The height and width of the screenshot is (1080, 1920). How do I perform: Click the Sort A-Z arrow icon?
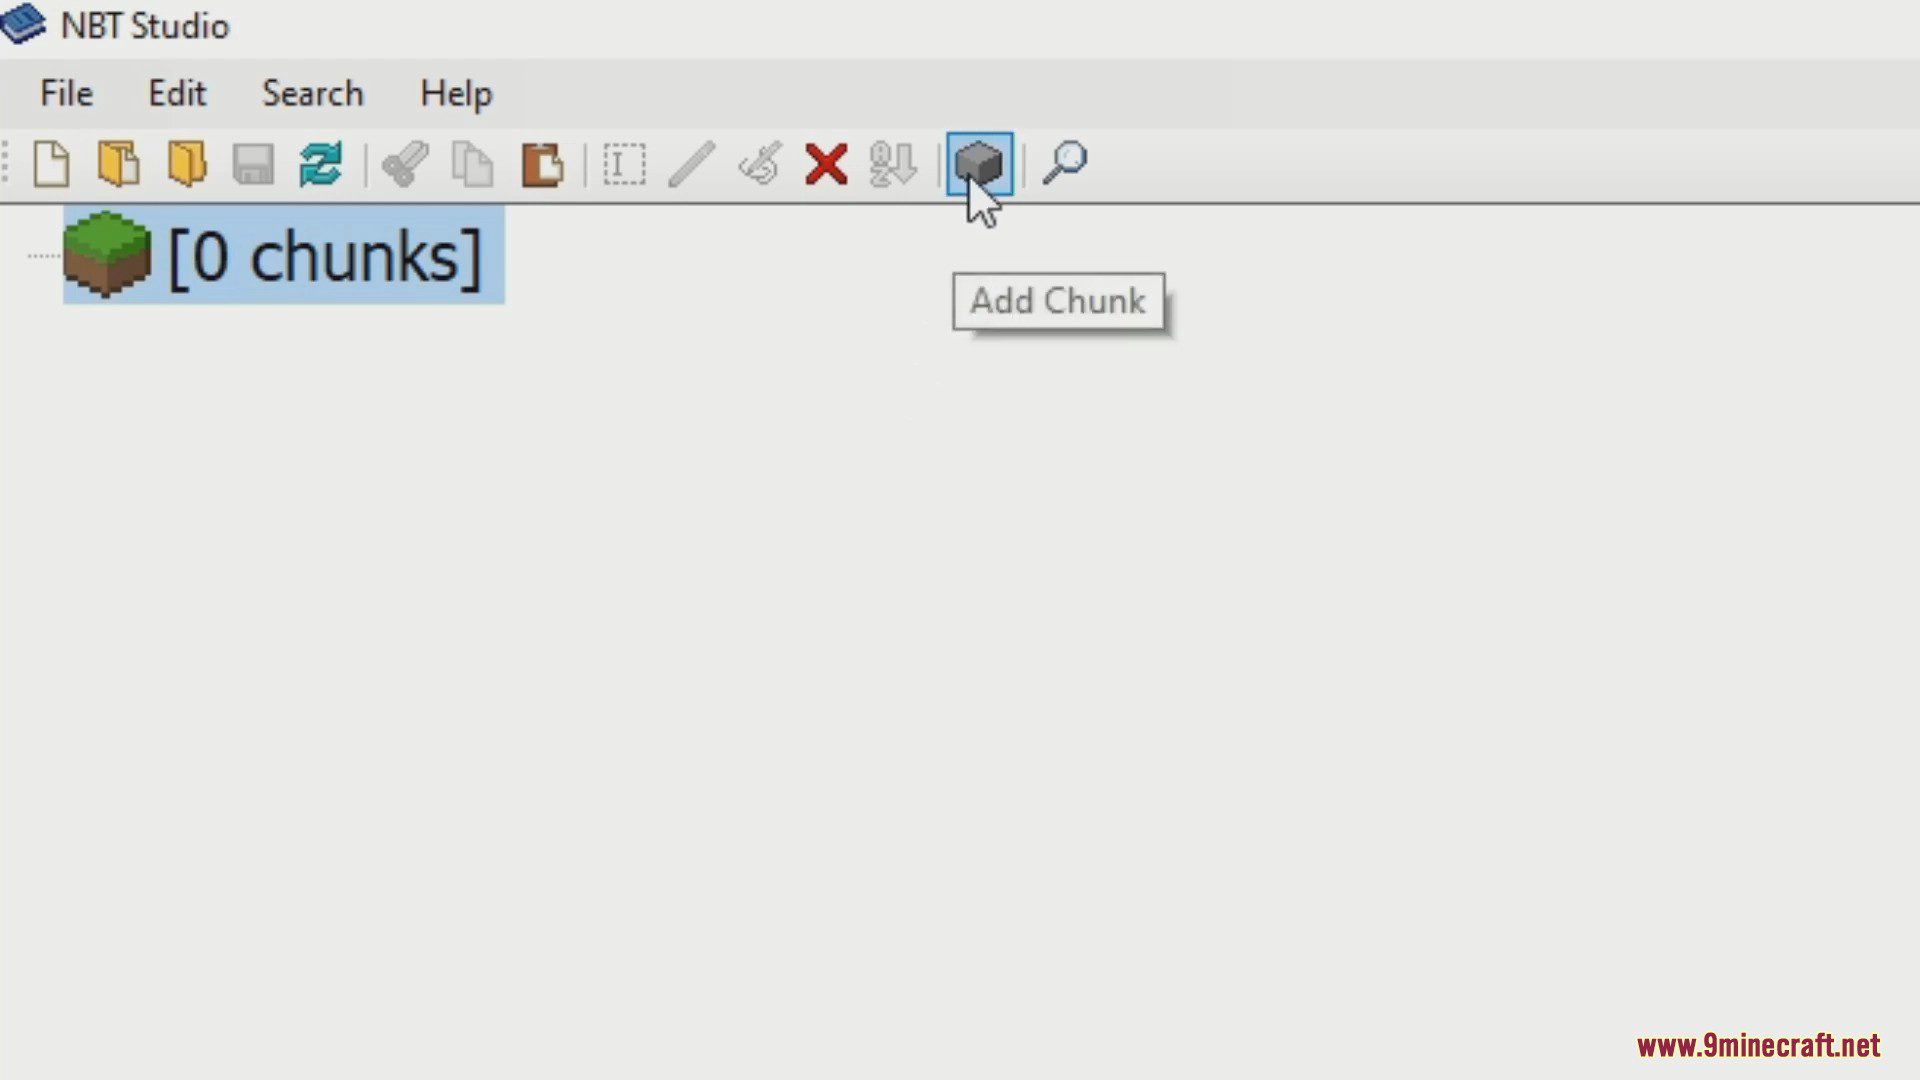click(x=892, y=164)
